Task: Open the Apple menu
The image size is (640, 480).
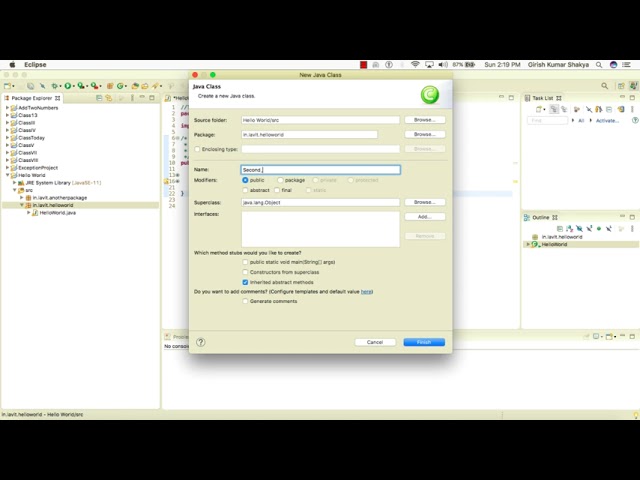Action: pos(12,64)
